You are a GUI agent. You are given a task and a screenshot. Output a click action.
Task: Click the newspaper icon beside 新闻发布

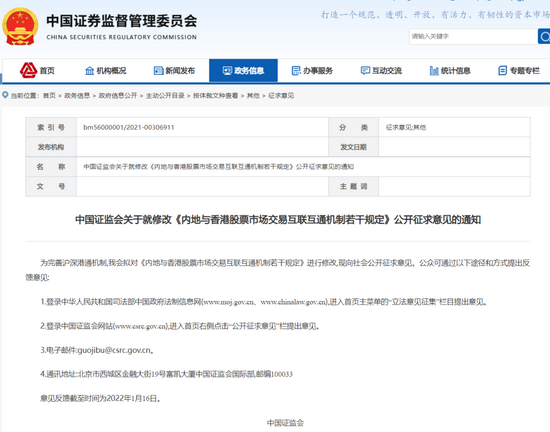pyautogui.click(x=159, y=71)
